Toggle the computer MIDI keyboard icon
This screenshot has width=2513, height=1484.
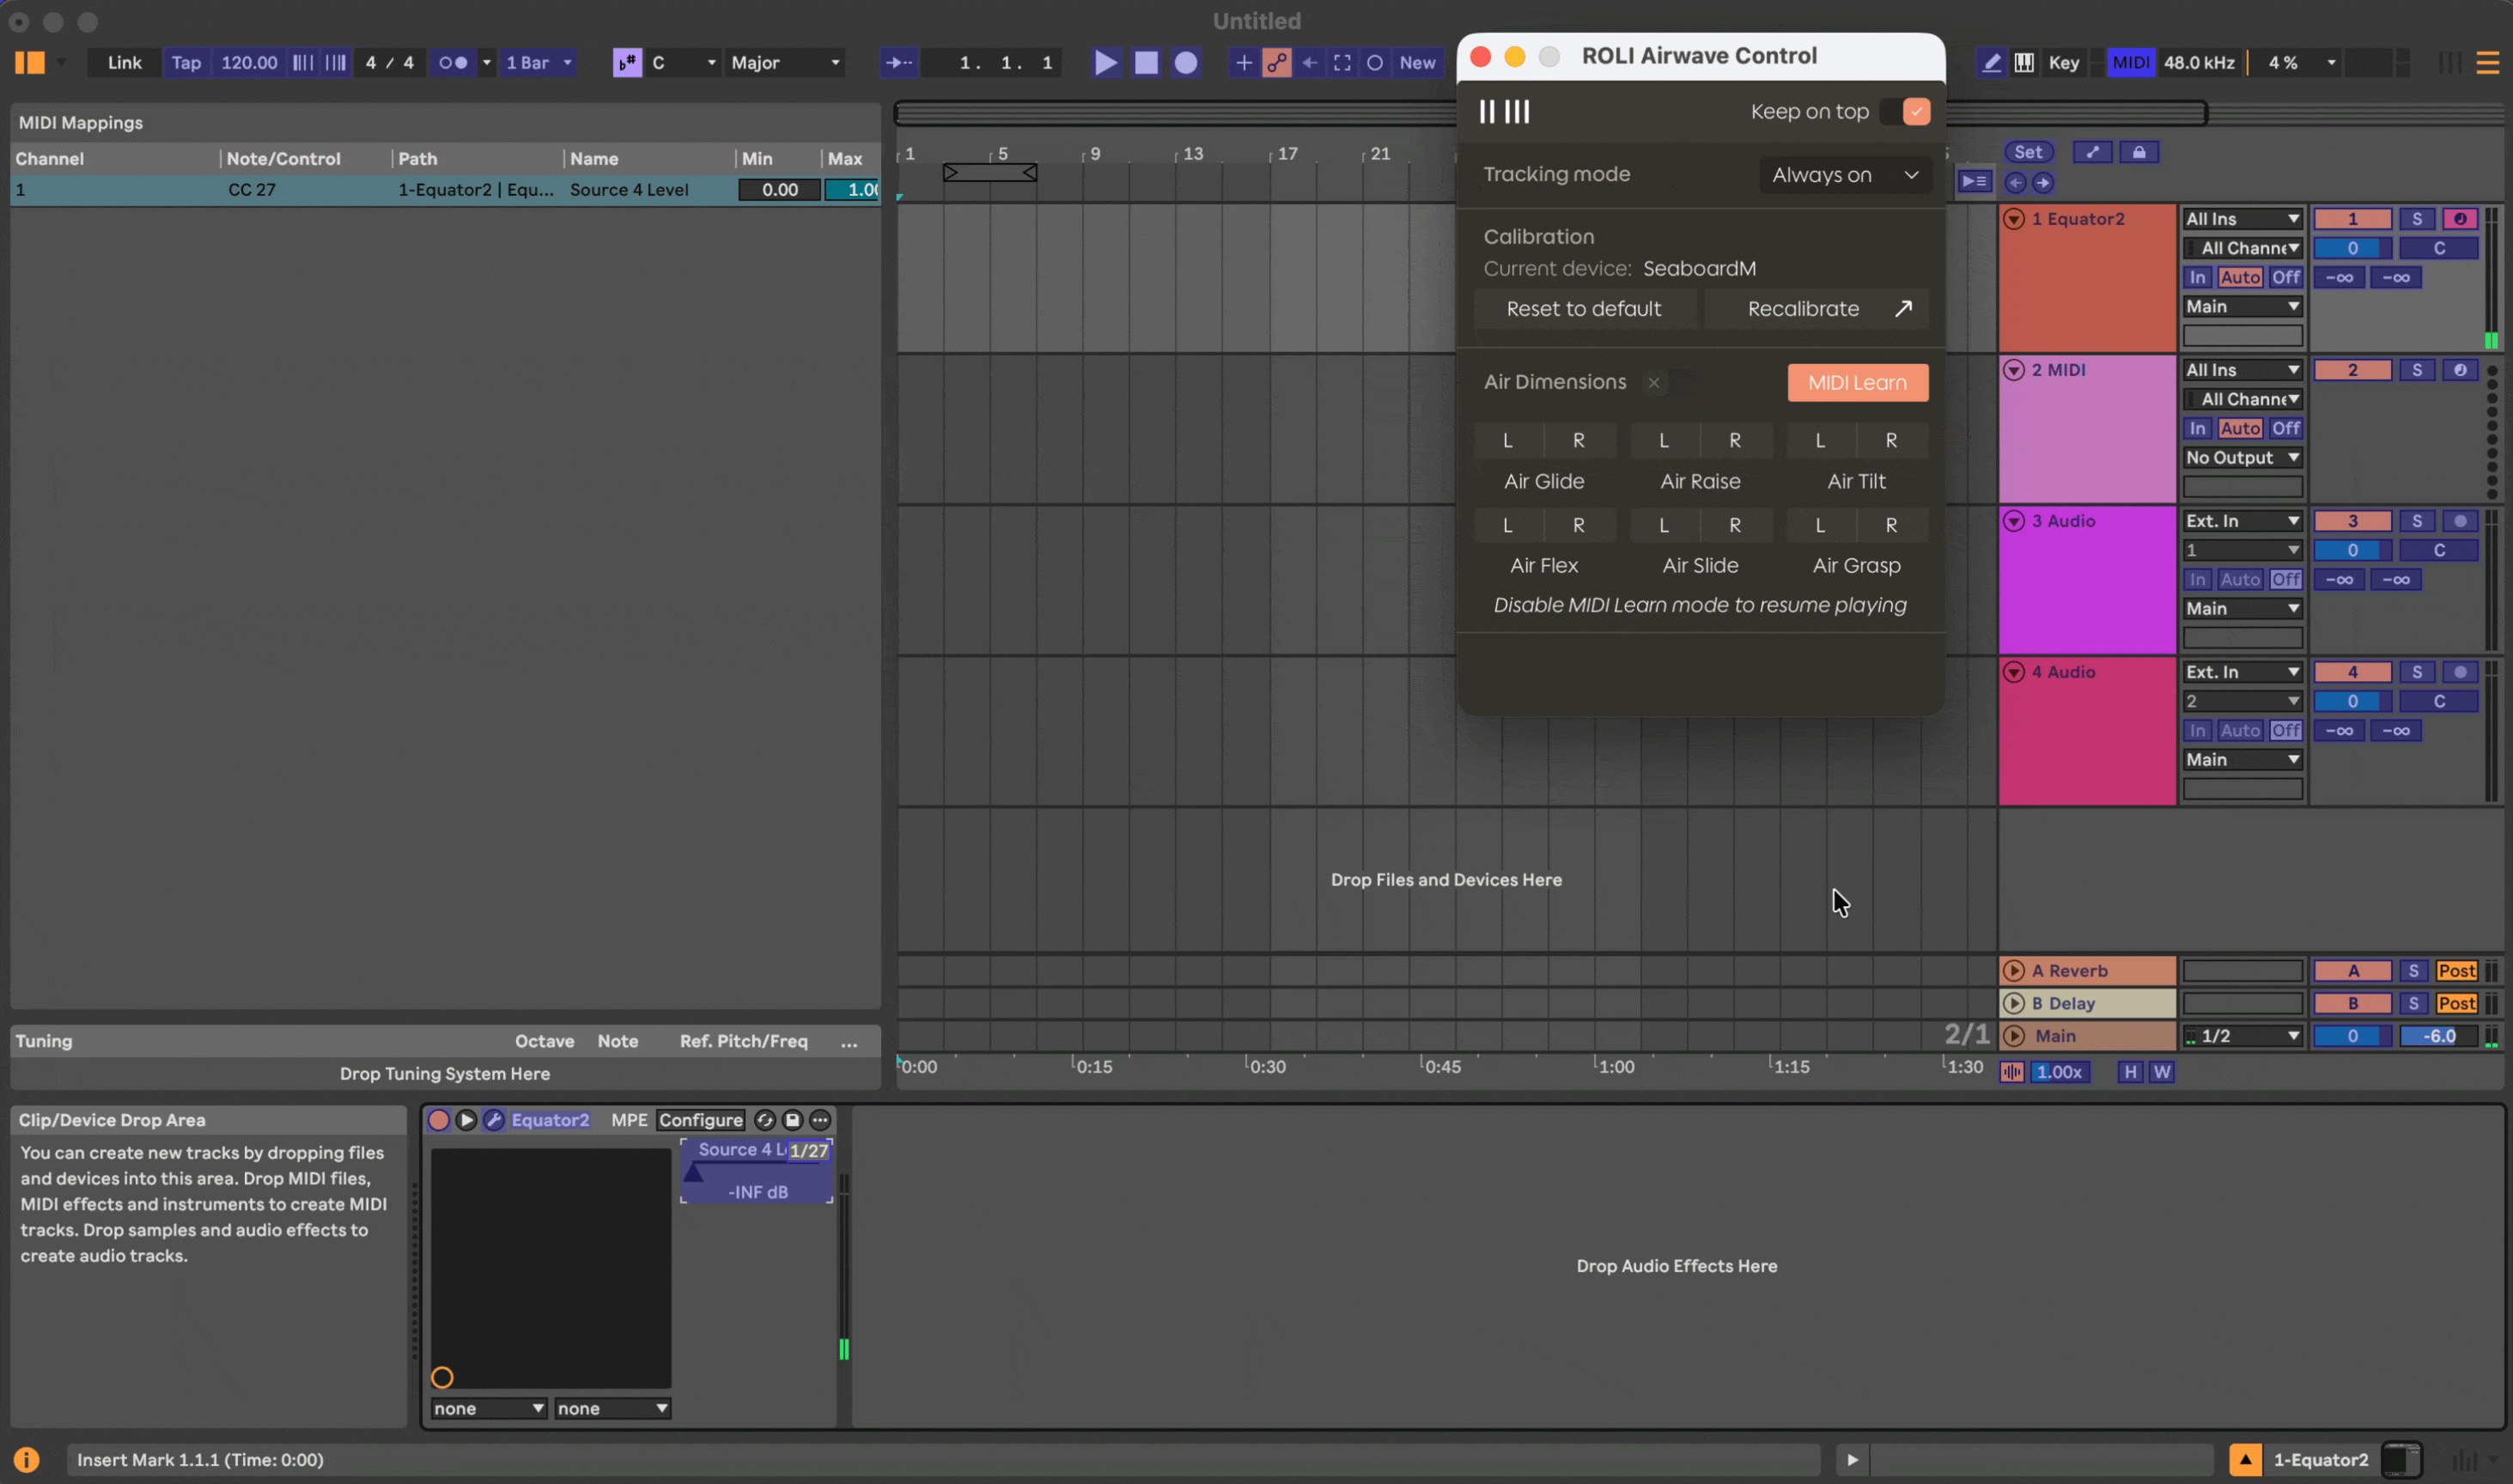point(2024,62)
